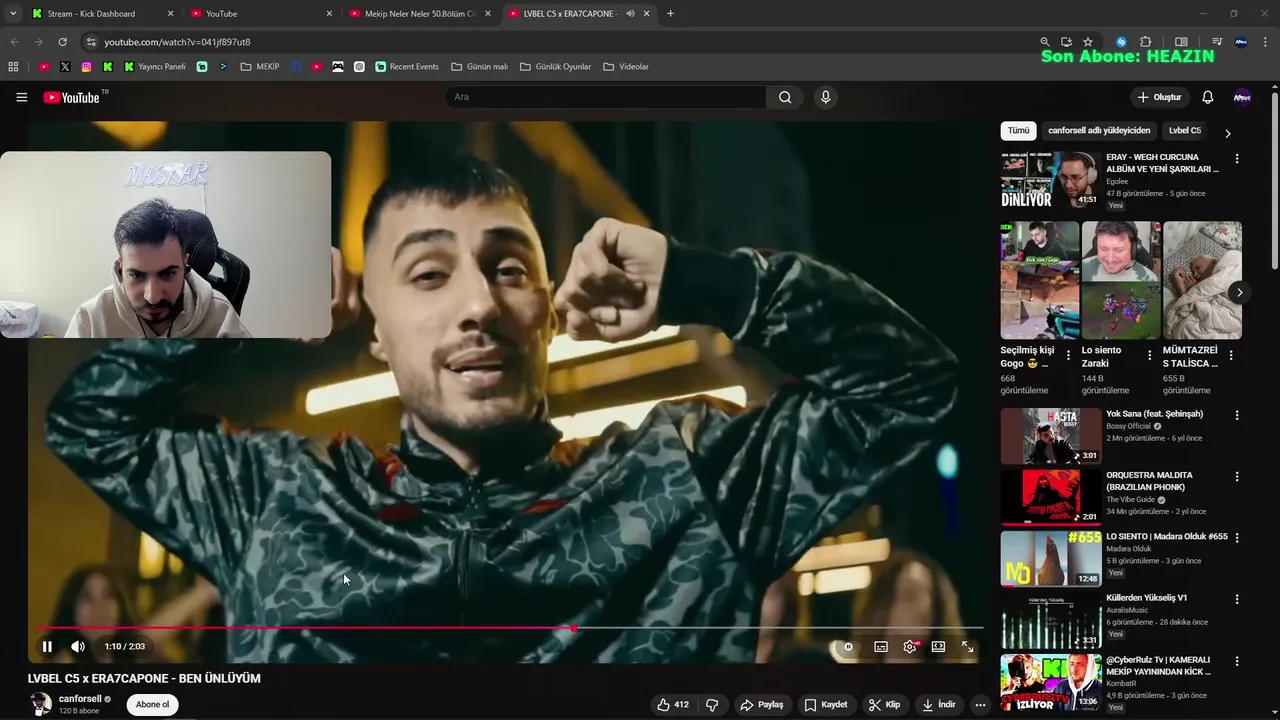Open the Yayıncı Paneli bookmark
Image resolution: width=1280 pixels, height=720 pixels.
click(x=155, y=67)
